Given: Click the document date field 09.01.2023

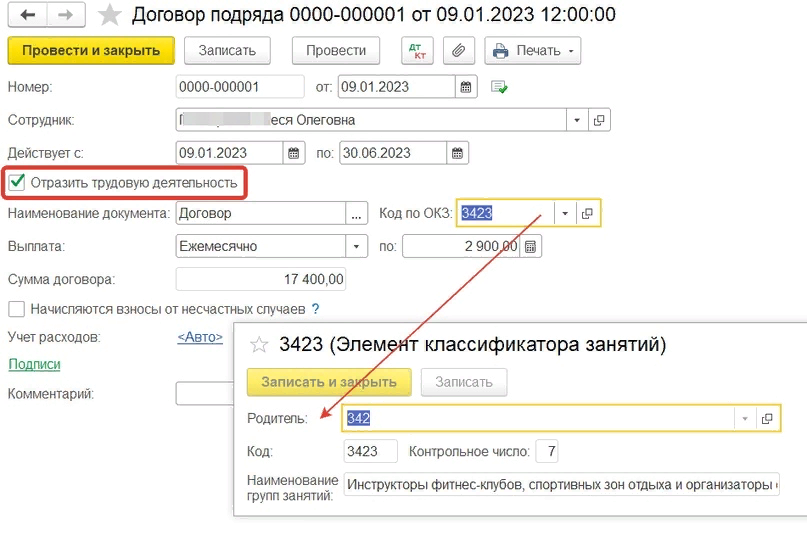Looking at the screenshot, I should [x=397, y=87].
